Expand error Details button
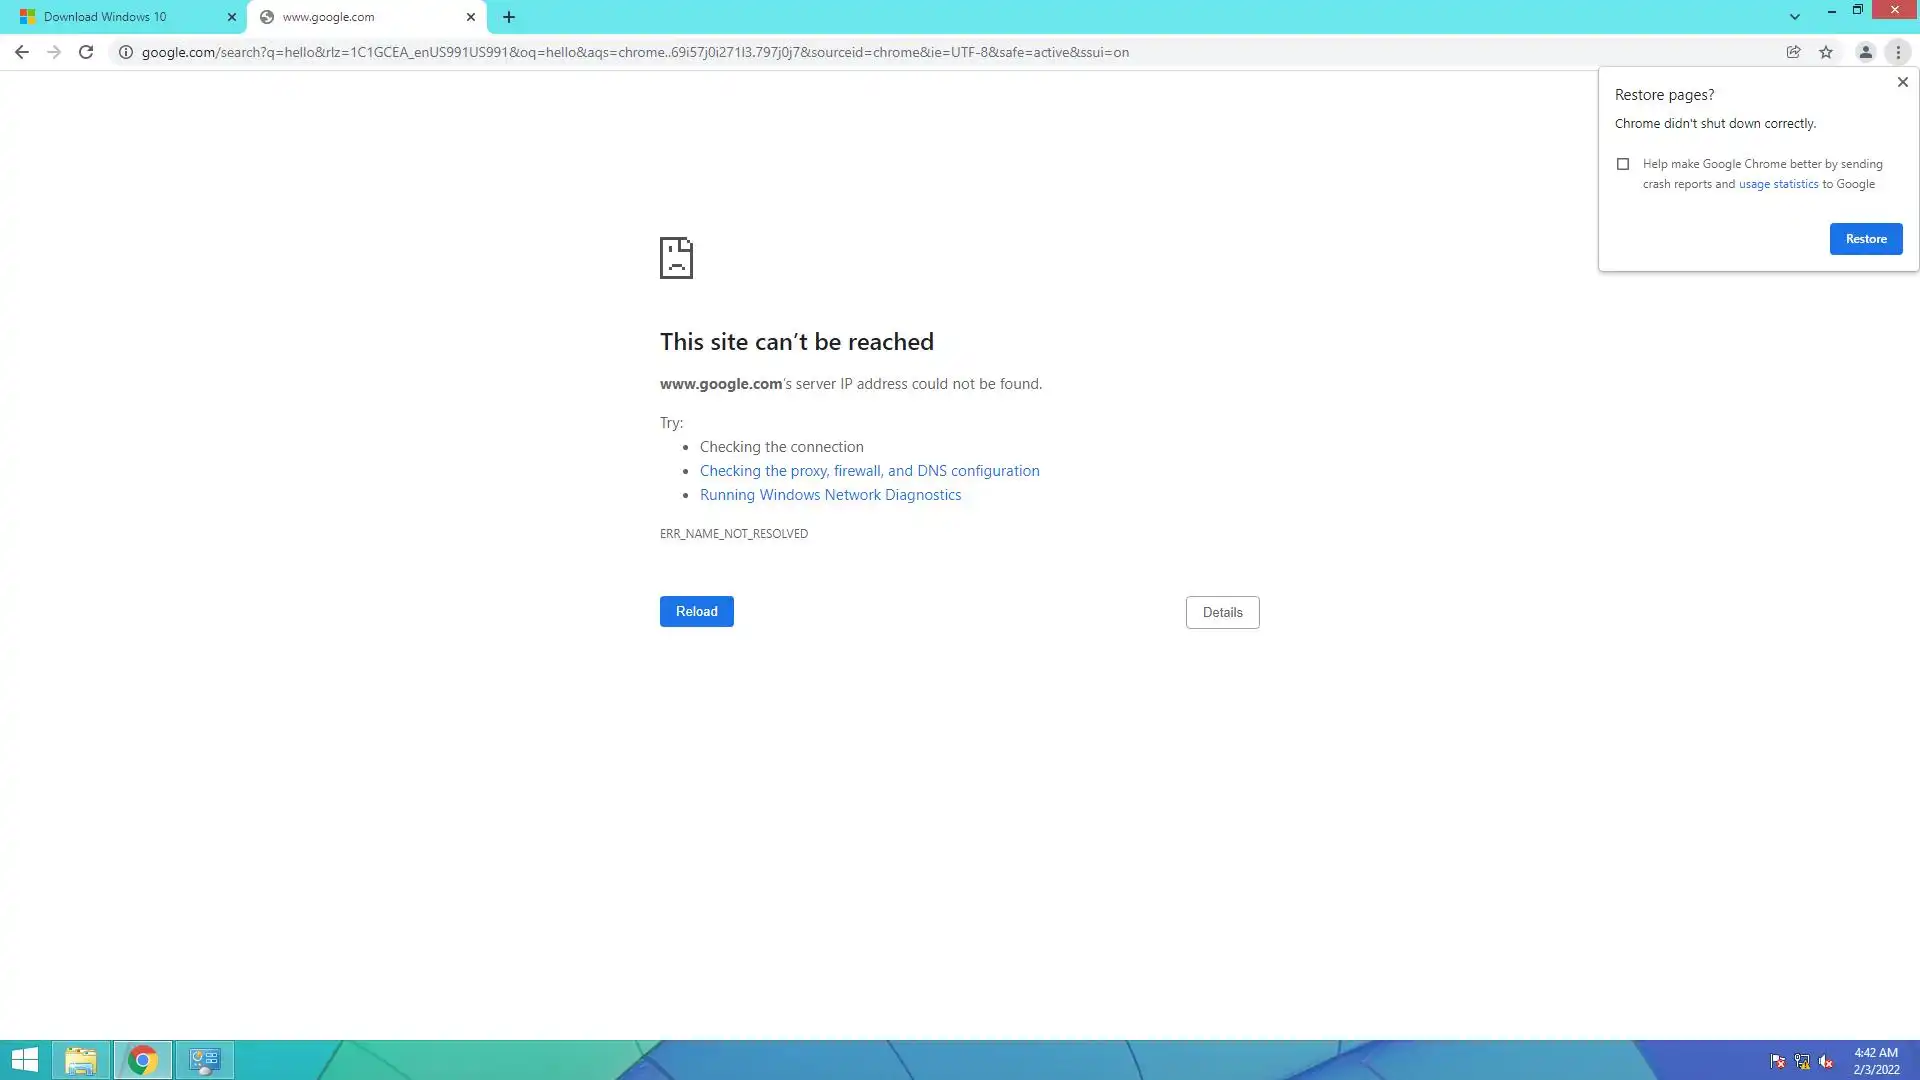Viewport: 1920px width, 1080px height. [x=1222, y=612]
